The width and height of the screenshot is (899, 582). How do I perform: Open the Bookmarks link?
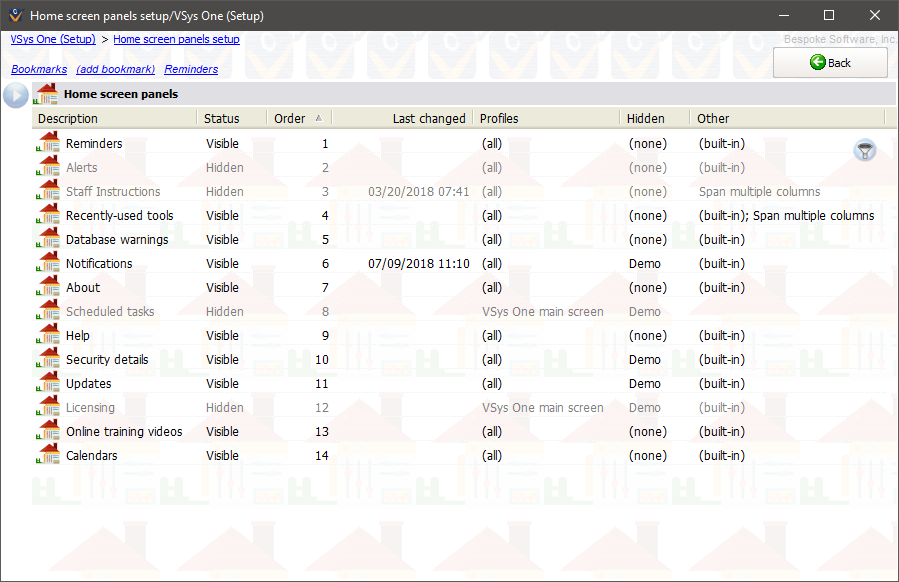pos(39,69)
